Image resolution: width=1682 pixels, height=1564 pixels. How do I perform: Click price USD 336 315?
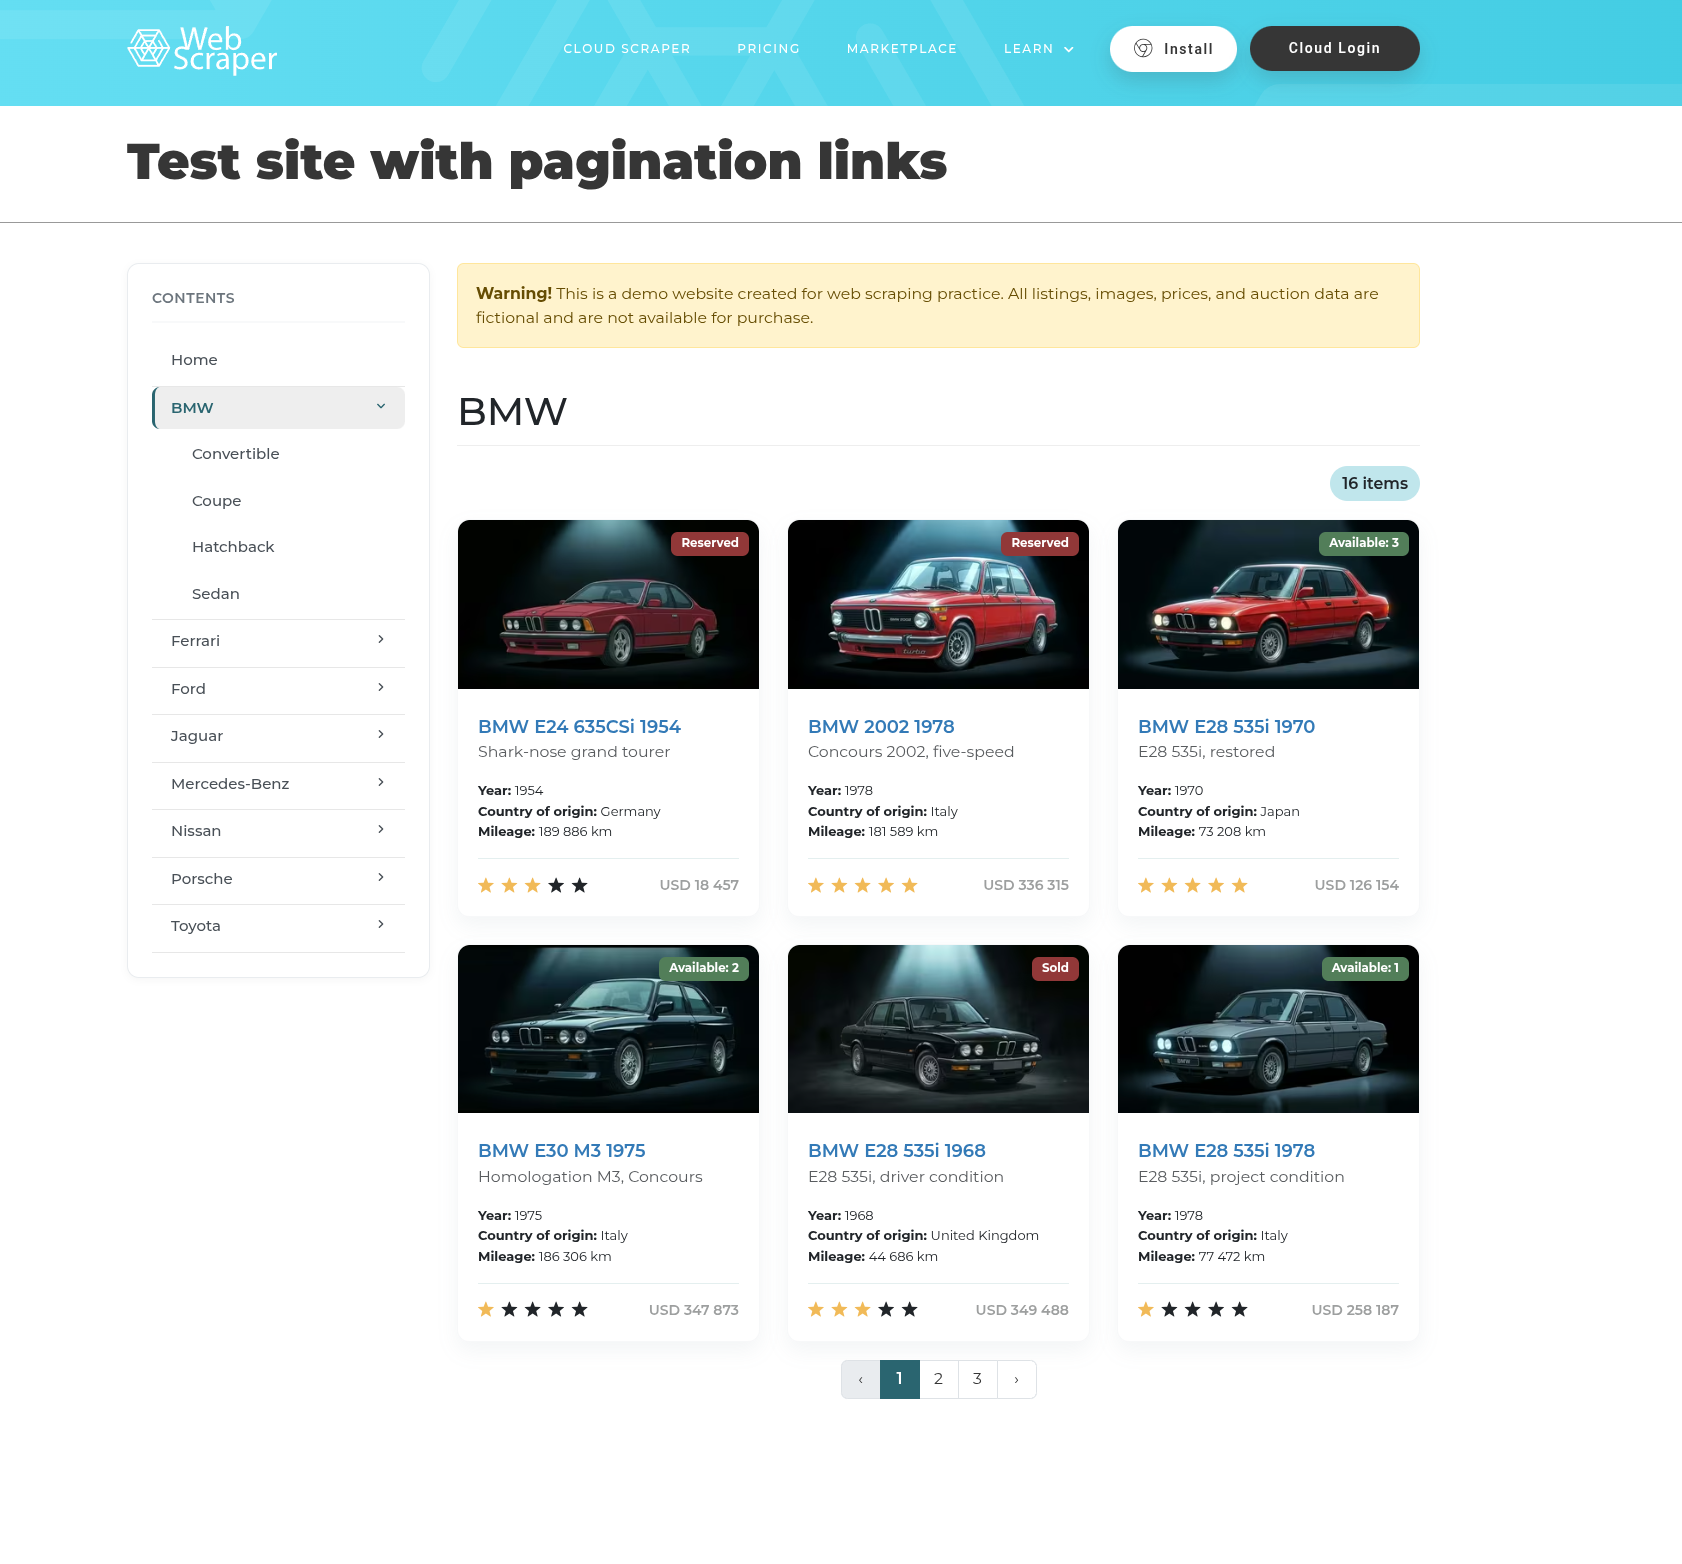point(1026,886)
